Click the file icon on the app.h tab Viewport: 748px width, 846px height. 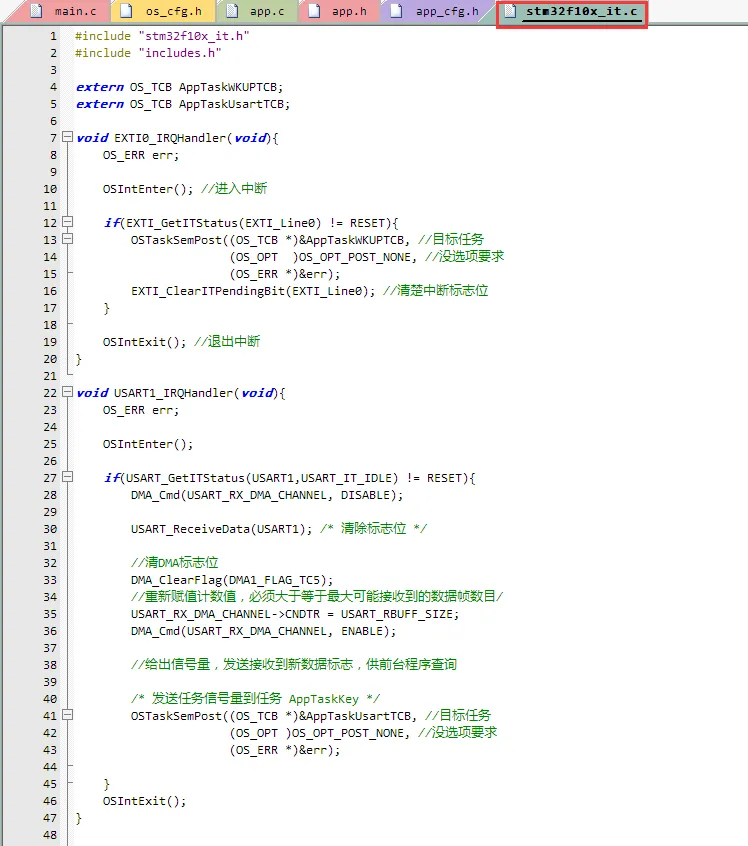point(315,12)
